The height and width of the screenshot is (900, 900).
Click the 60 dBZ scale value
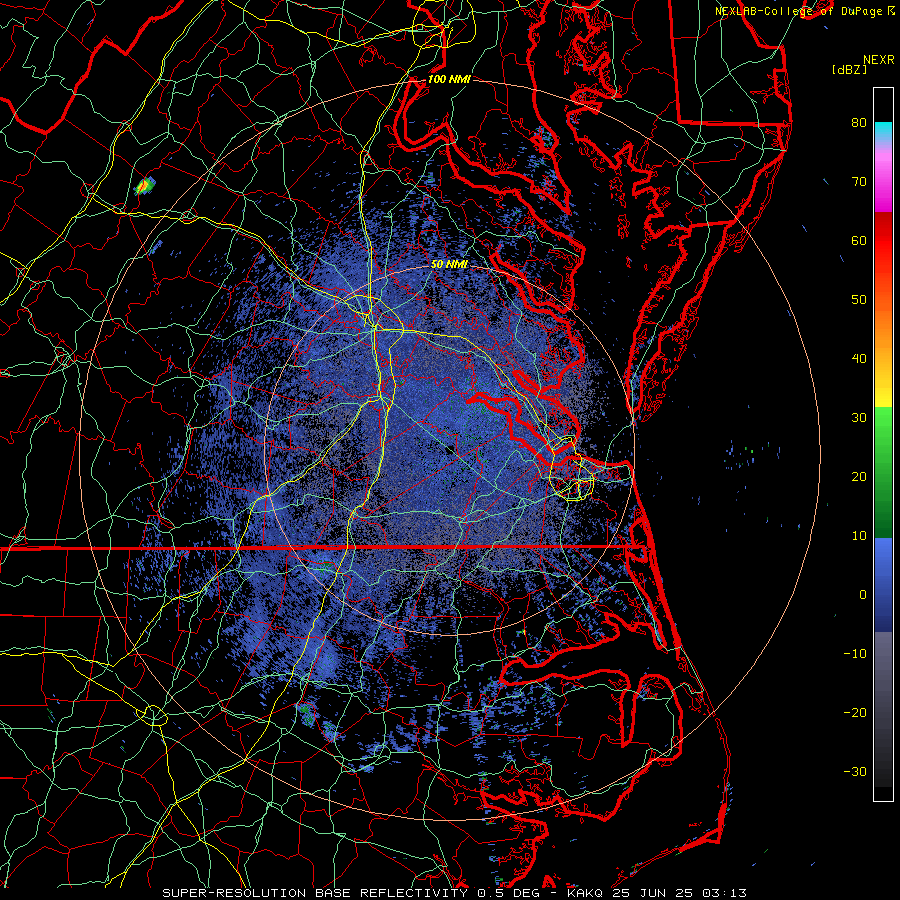tap(859, 241)
